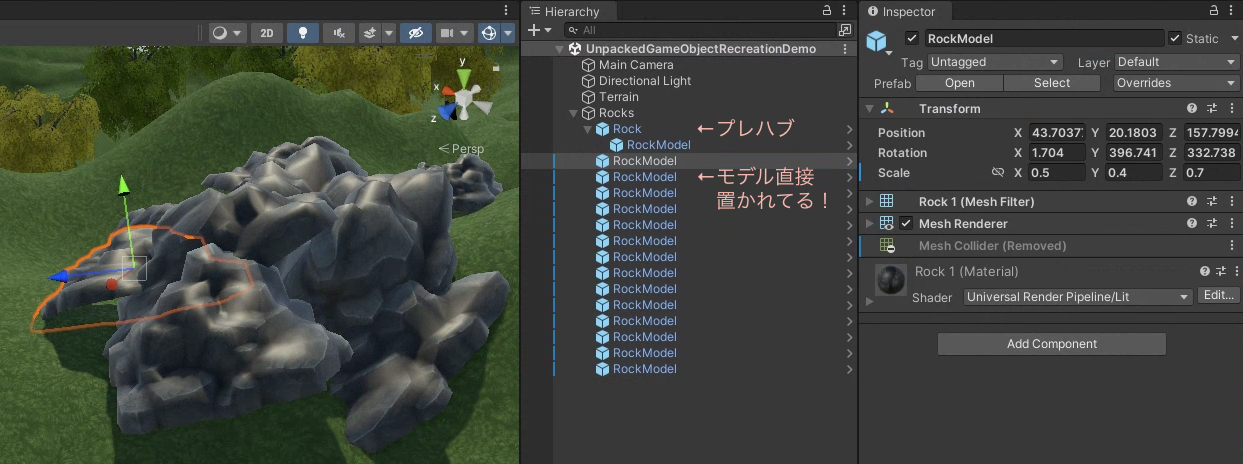
Task: Open scene search window icon in Hierarchy
Action: (x=844, y=31)
